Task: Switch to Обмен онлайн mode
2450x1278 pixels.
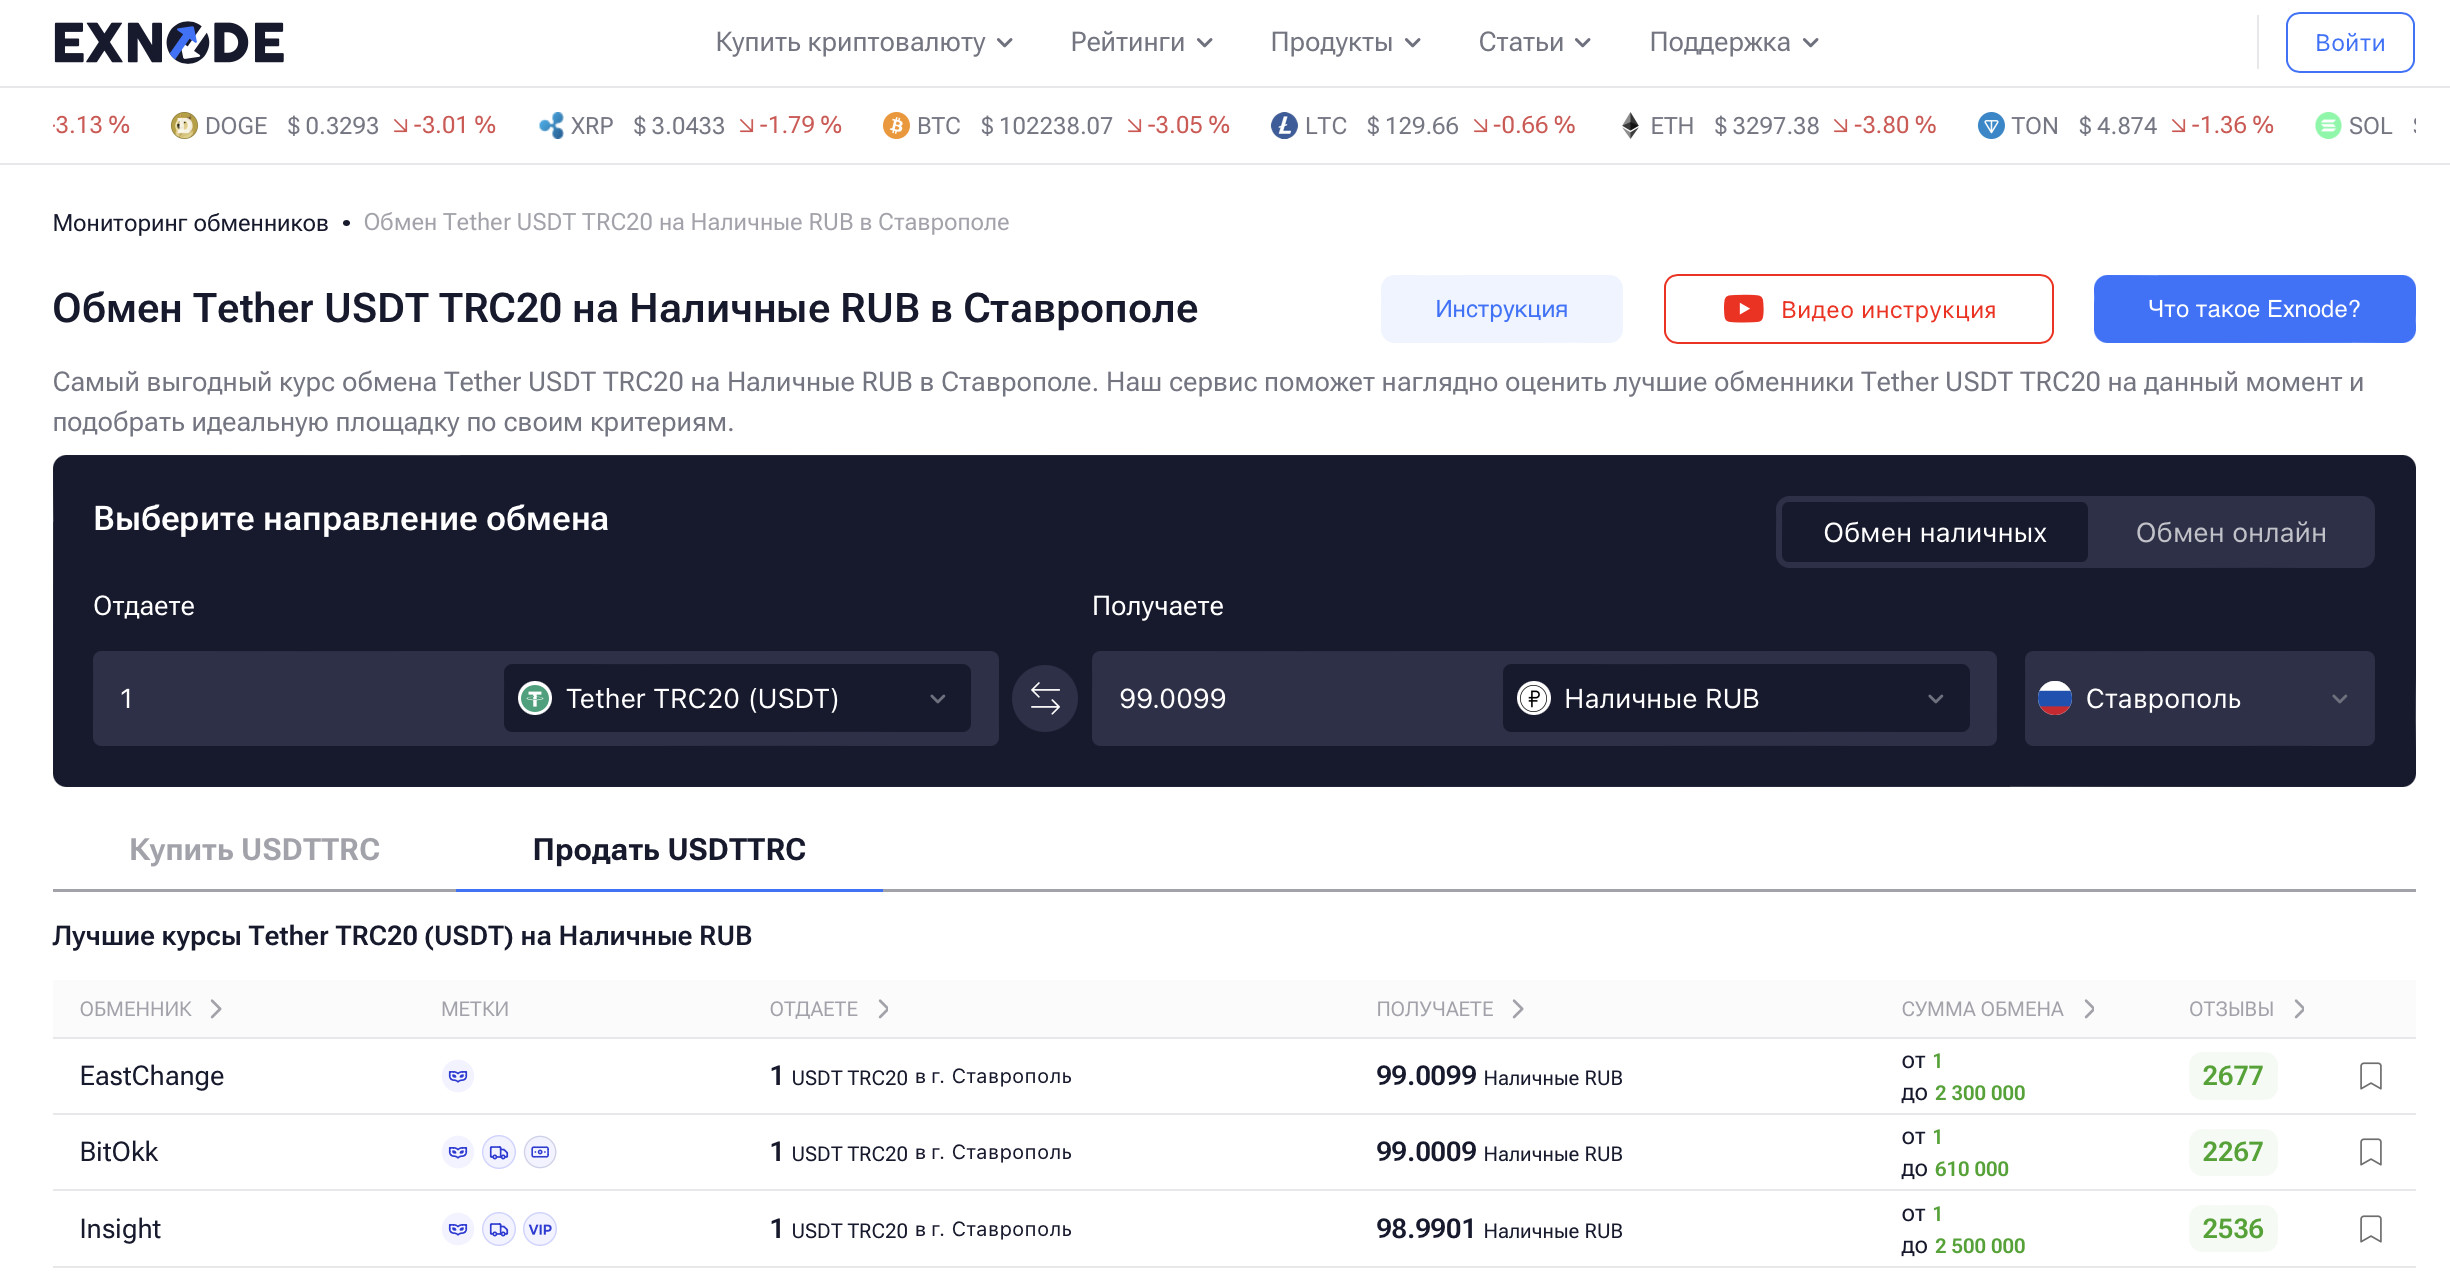Action: (x=2230, y=532)
